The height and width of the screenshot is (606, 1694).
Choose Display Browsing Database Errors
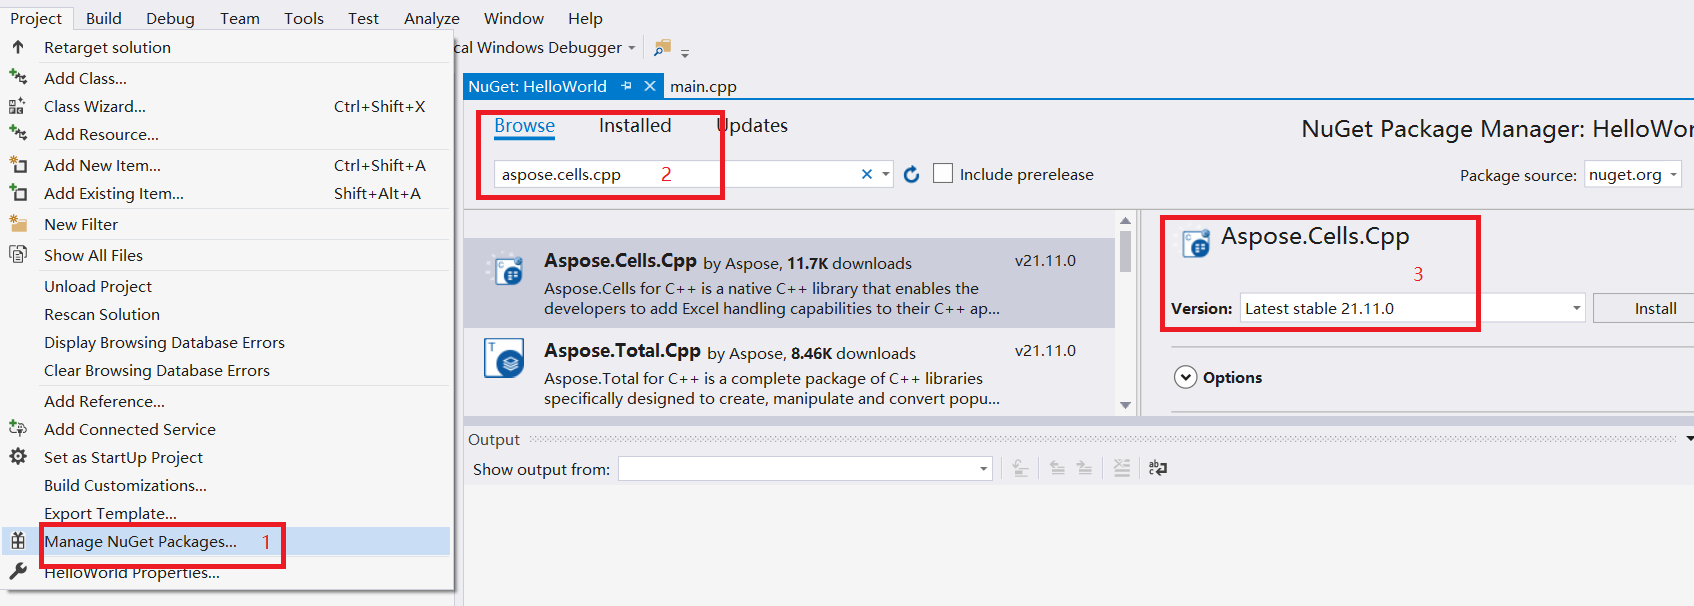click(x=226, y=342)
